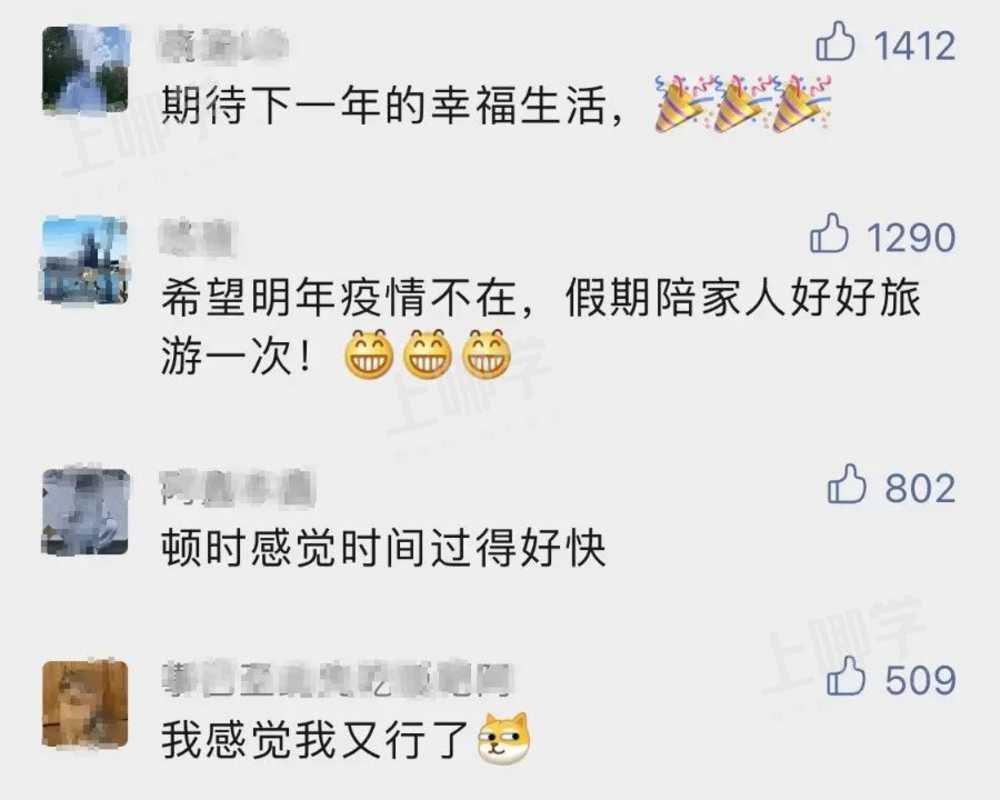Tap the first grinning face emoji

(369, 354)
